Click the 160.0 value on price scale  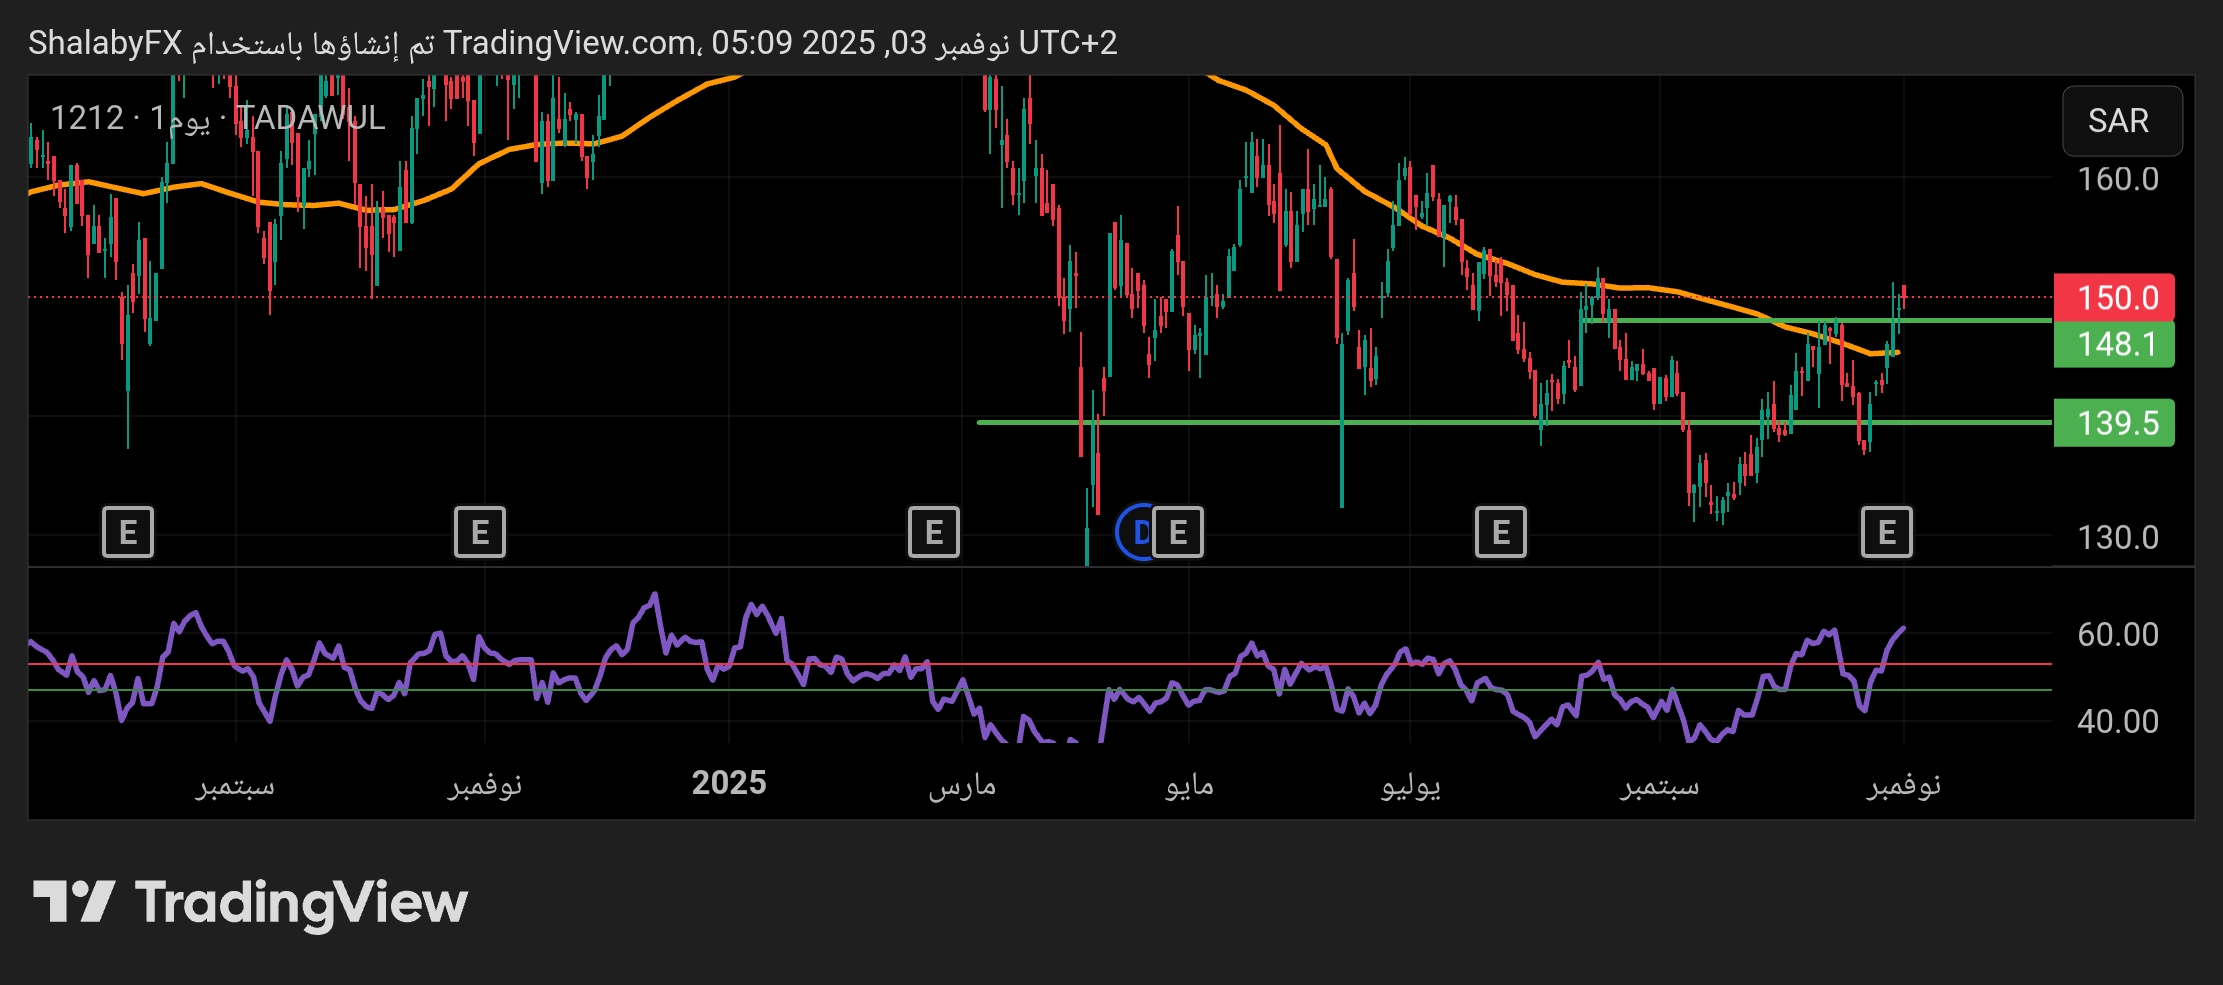[x=2117, y=179]
